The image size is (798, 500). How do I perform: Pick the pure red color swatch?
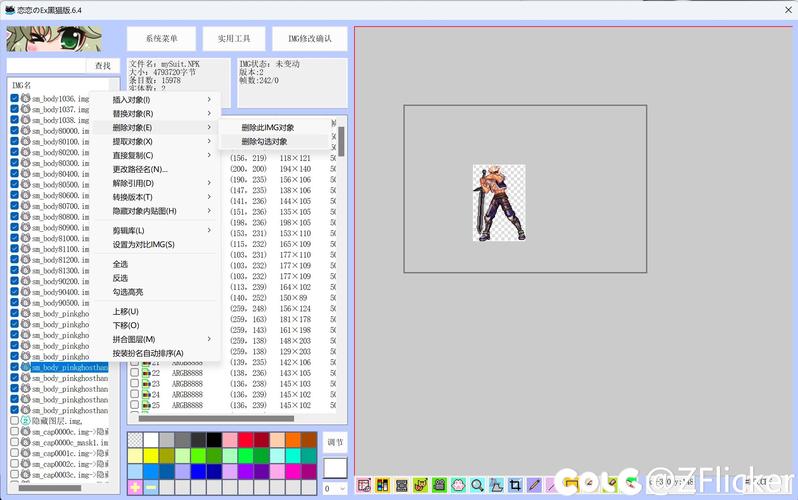(x=246, y=440)
